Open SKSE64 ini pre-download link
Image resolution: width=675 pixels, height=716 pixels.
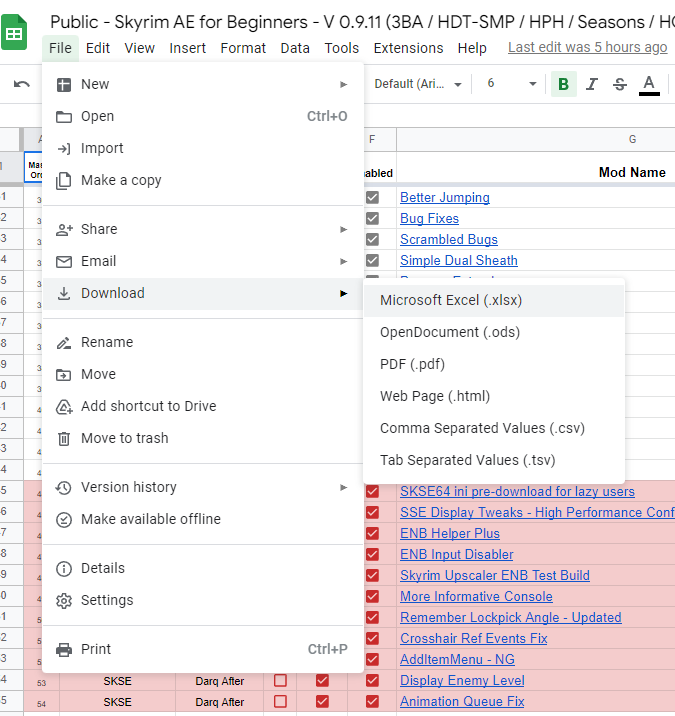coord(517,491)
